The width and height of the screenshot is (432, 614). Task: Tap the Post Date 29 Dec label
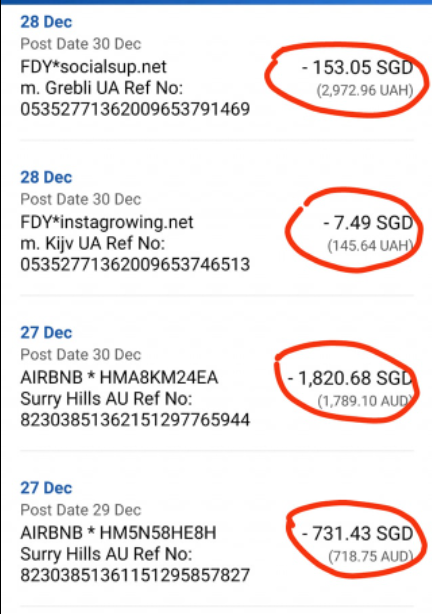[81, 510]
